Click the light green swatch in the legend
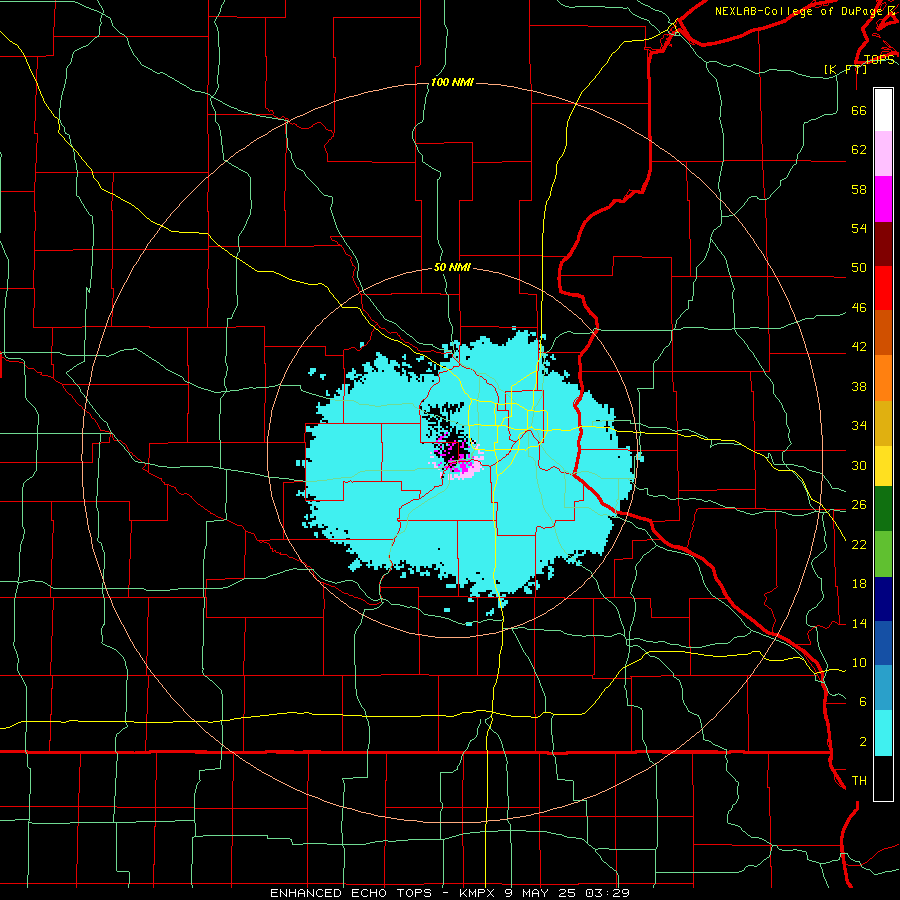This screenshot has width=900, height=900. 883,554
